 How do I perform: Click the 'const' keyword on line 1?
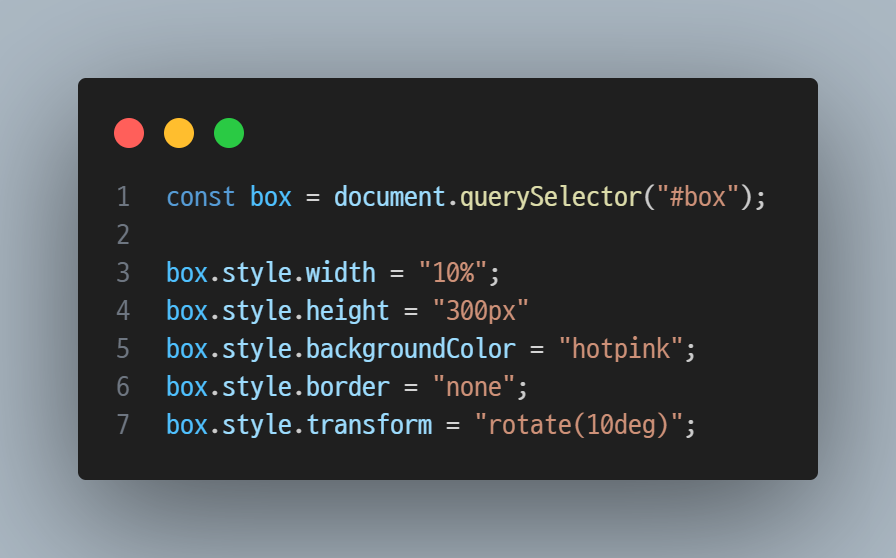(201, 197)
